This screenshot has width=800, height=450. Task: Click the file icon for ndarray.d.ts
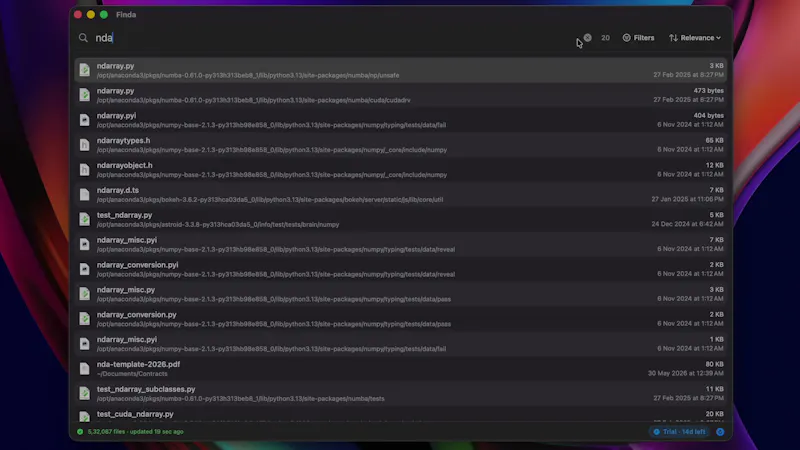pos(85,194)
